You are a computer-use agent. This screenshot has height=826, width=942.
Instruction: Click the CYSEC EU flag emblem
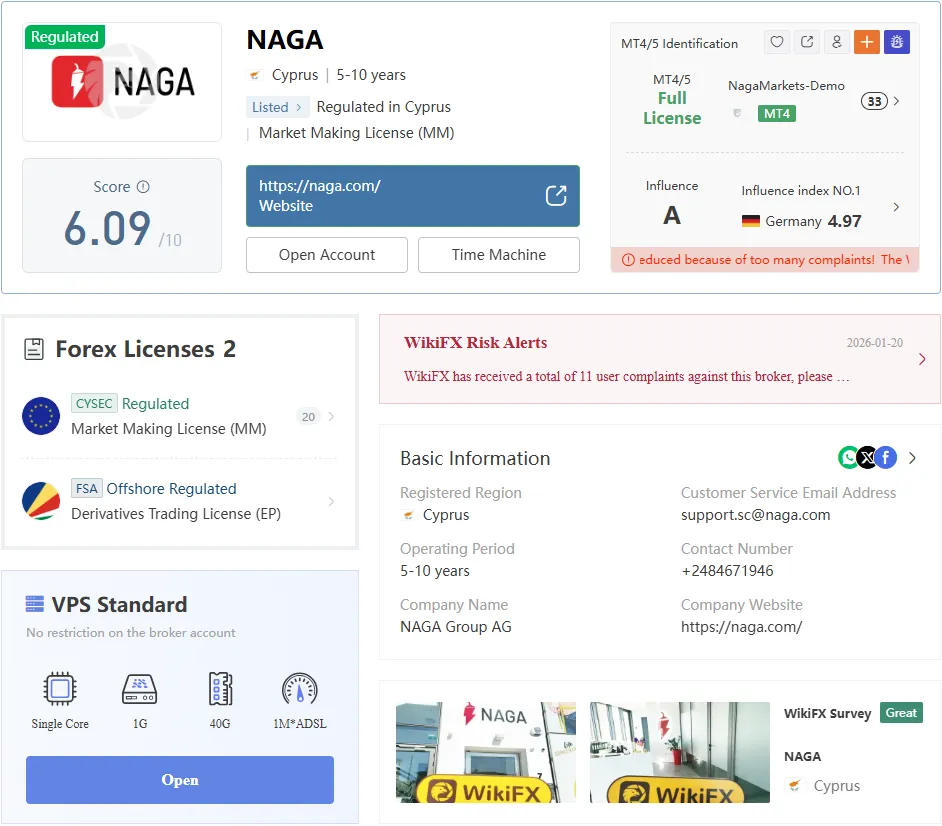(41, 416)
